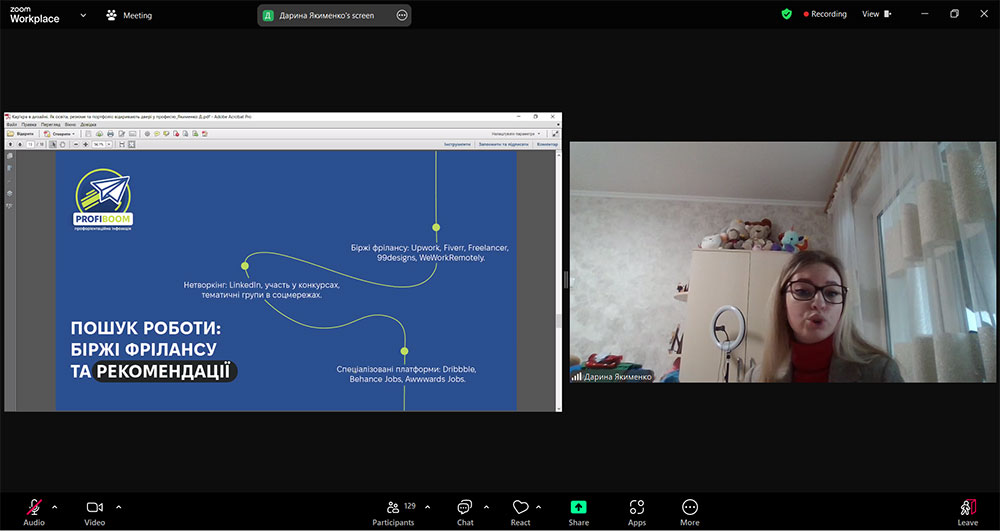Screen dimensions: 1000x531
Task: Choose the selection arrow tool in Acrobat
Action: 53,145
